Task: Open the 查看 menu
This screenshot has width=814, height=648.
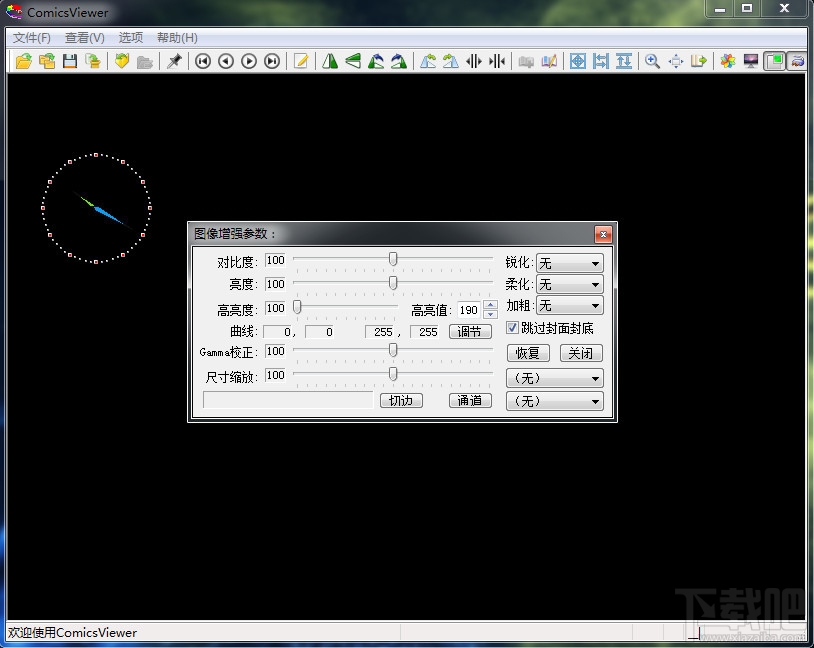Action: (x=84, y=37)
